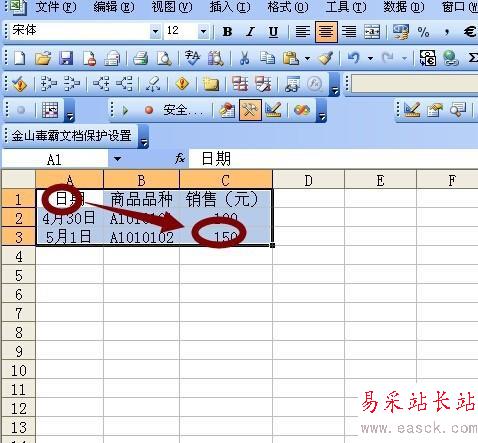Click Remove All Arrows icon
The height and width of the screenshot is (443, 478).
[x=153, y=84]
